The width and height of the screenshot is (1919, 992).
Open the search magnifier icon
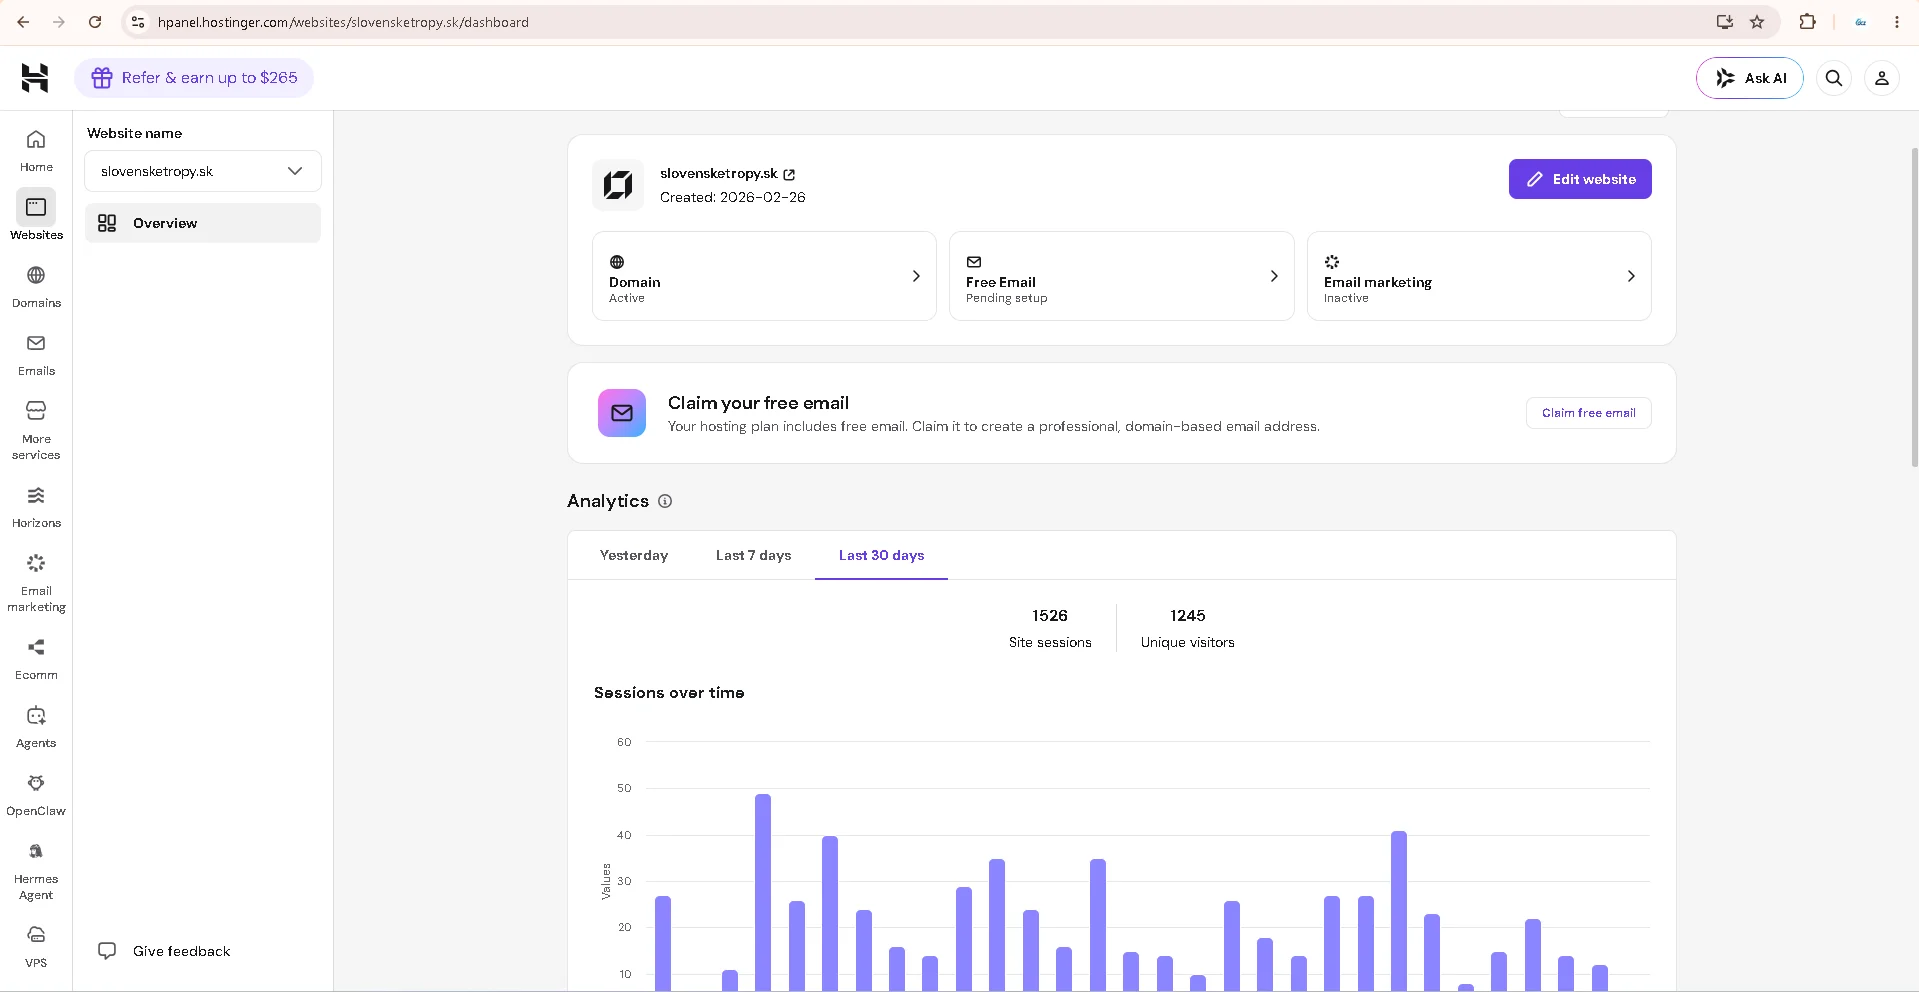(1834, 78)
